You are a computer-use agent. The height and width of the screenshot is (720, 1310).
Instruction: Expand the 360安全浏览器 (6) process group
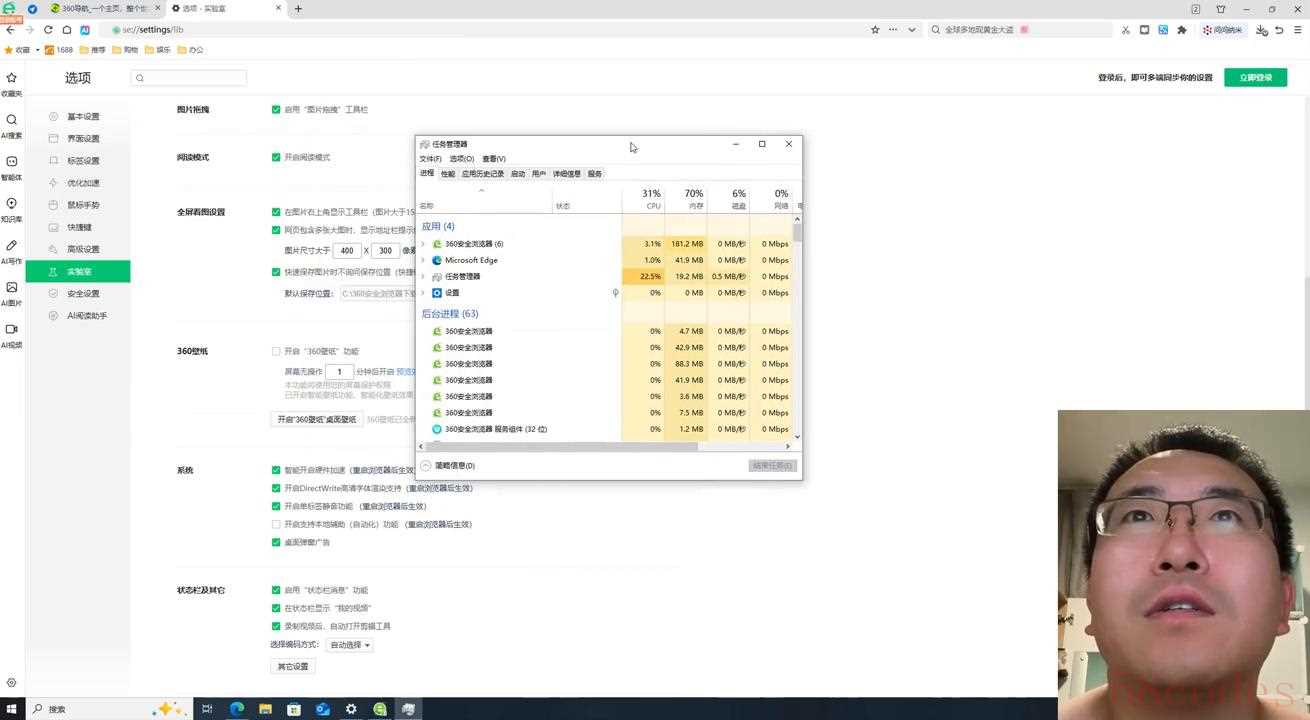click(423, 244)
